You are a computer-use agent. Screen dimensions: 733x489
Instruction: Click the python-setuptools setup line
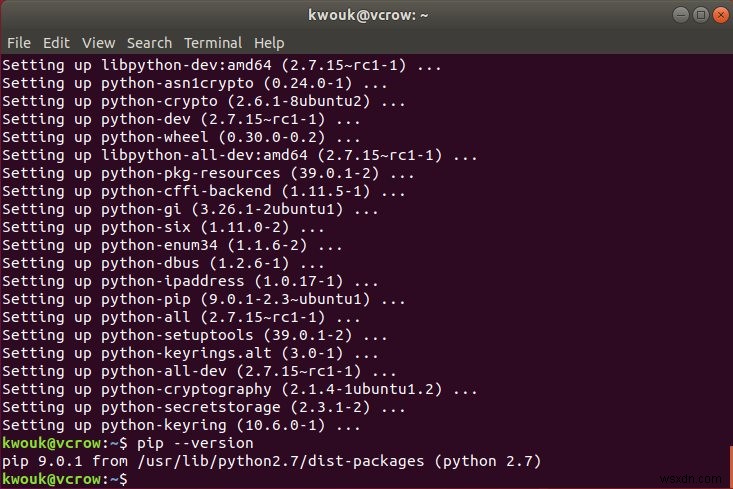click(x=191, y=335)
